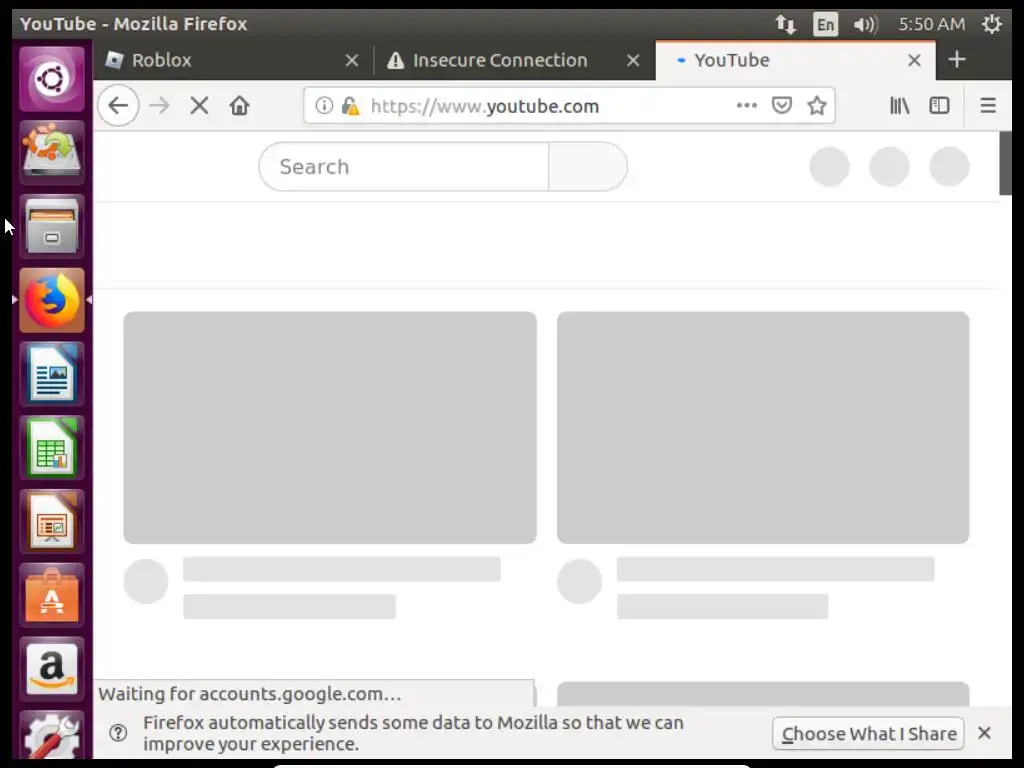This screenshot has width=1024, height=768.
Task: Close the Insecure Connection tab
Action: [633, 60]
